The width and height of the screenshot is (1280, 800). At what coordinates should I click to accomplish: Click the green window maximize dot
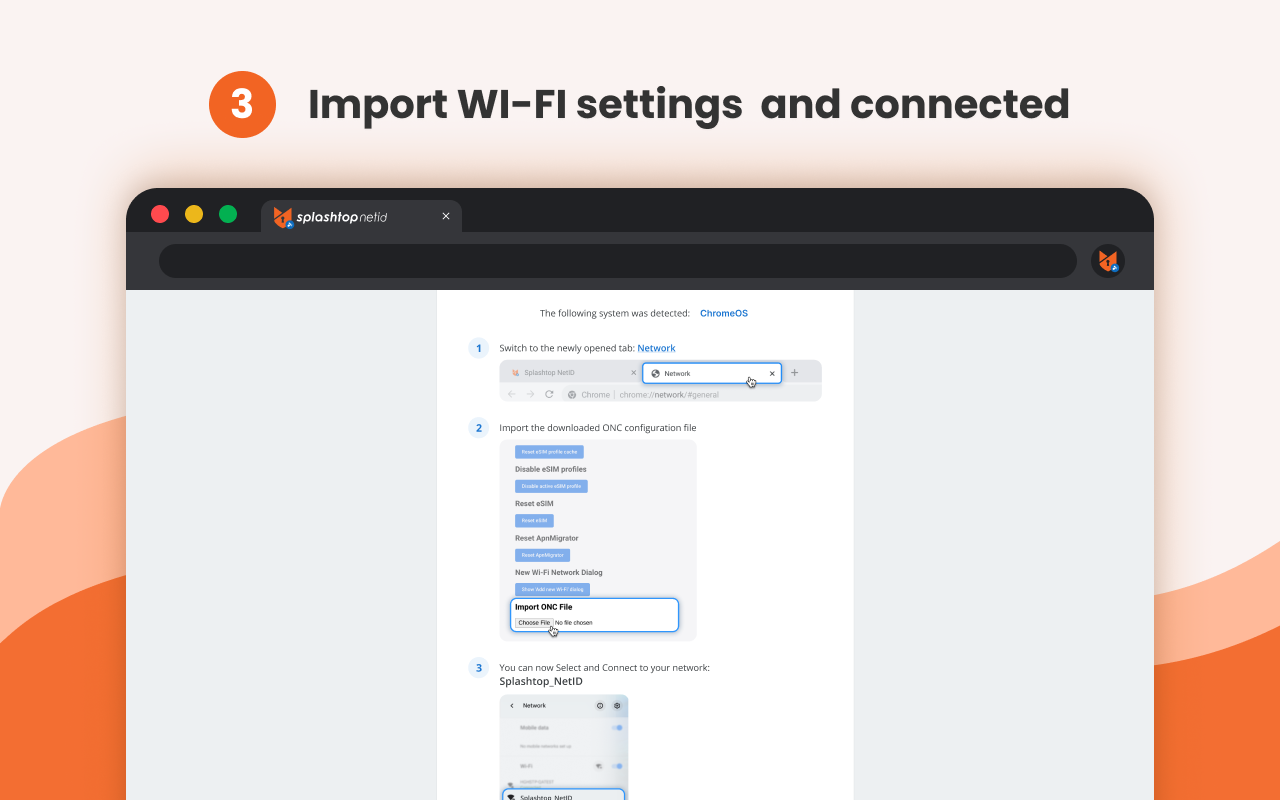click(228, 214)
